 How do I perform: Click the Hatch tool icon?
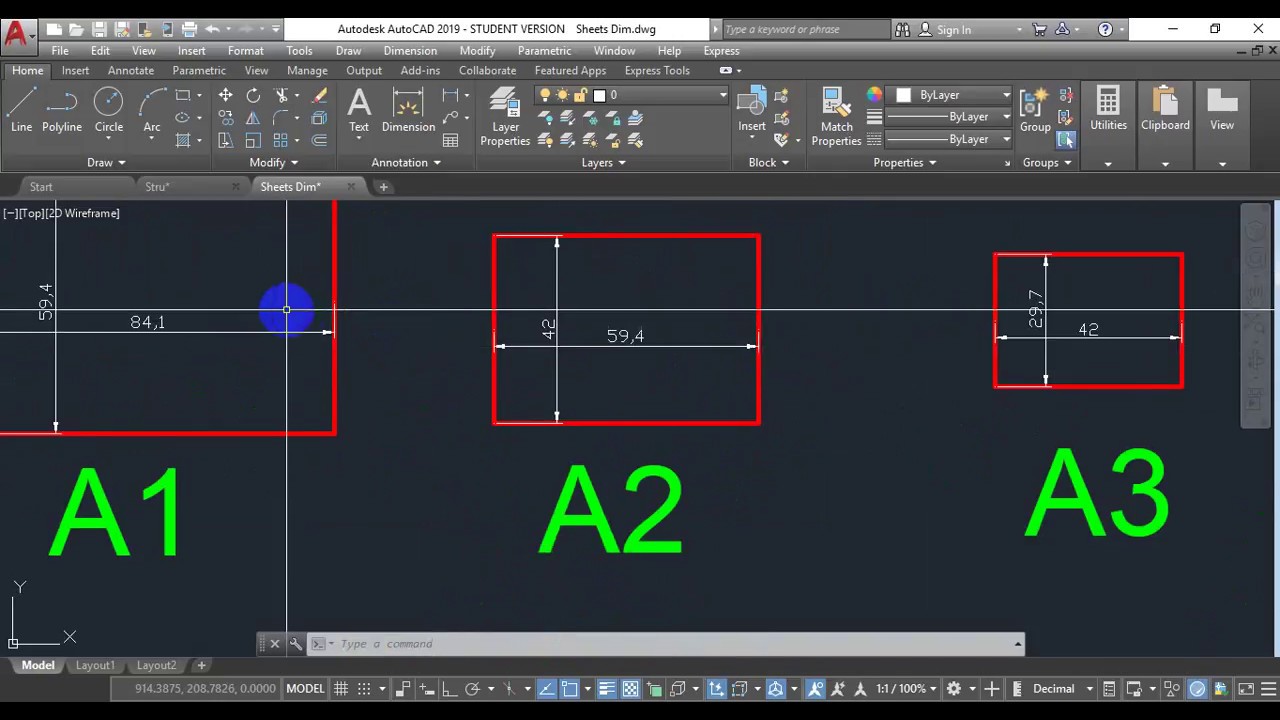pyautogui.click(x=183, y=141)
